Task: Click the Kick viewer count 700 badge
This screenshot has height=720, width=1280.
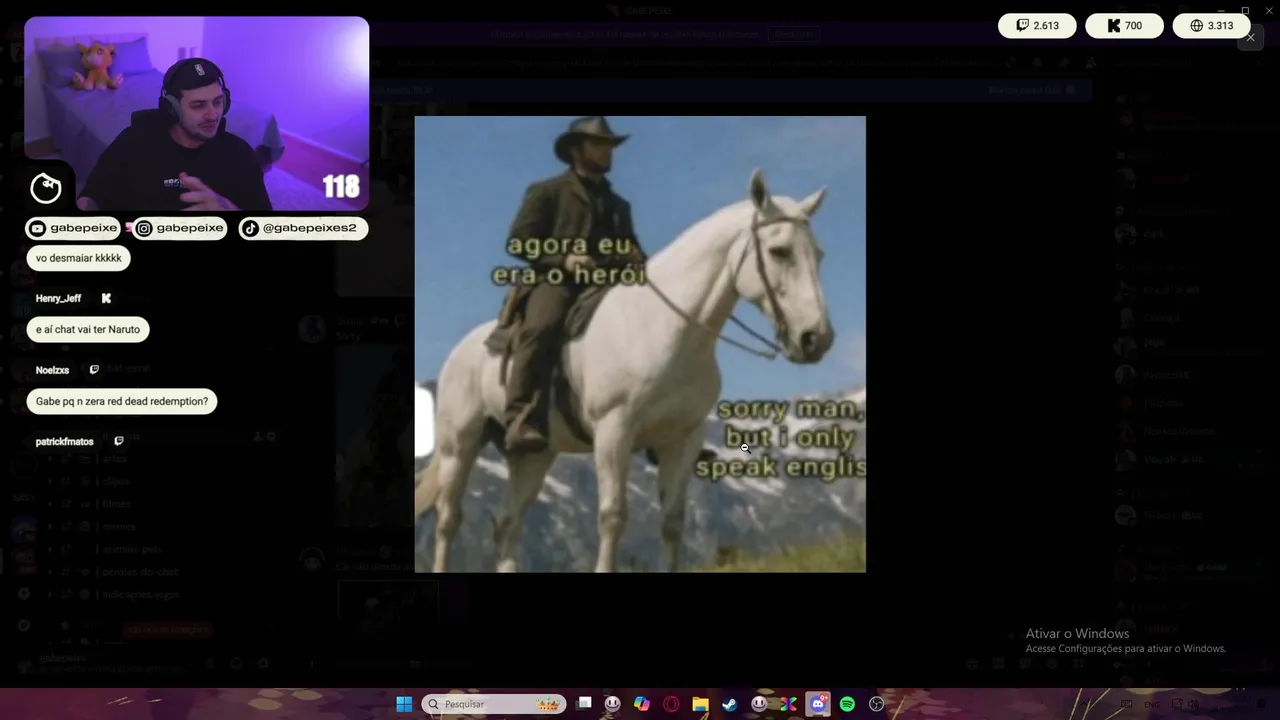Action: pyautogui.click(x=1124, y=26)
